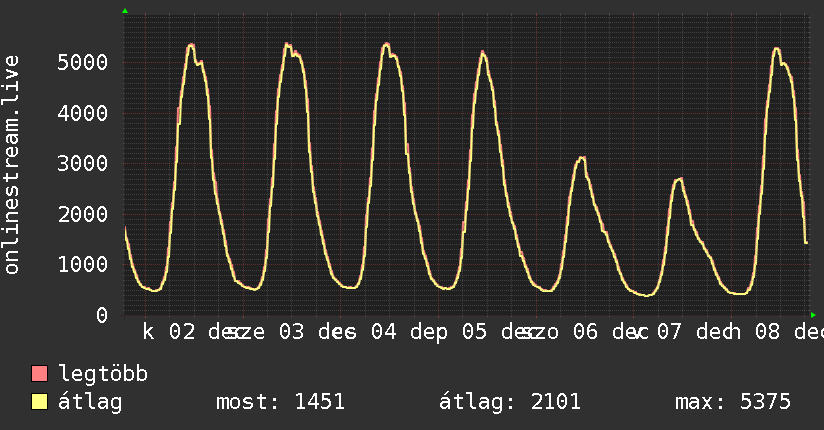Click the 07 date label on x-axis
This screenshot has width=824, height=430.
tap(669, 332)
